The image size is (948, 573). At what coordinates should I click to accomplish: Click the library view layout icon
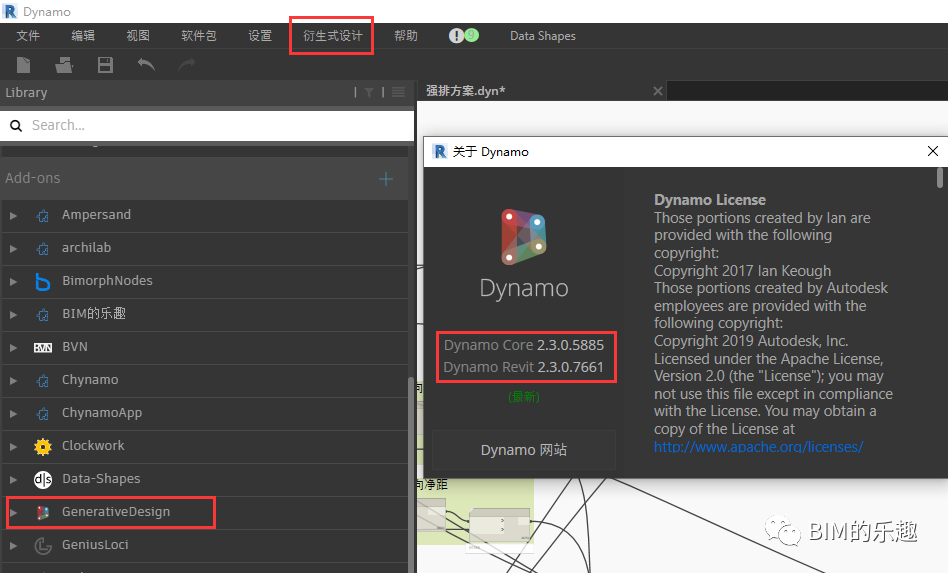[x=398, y=92]
